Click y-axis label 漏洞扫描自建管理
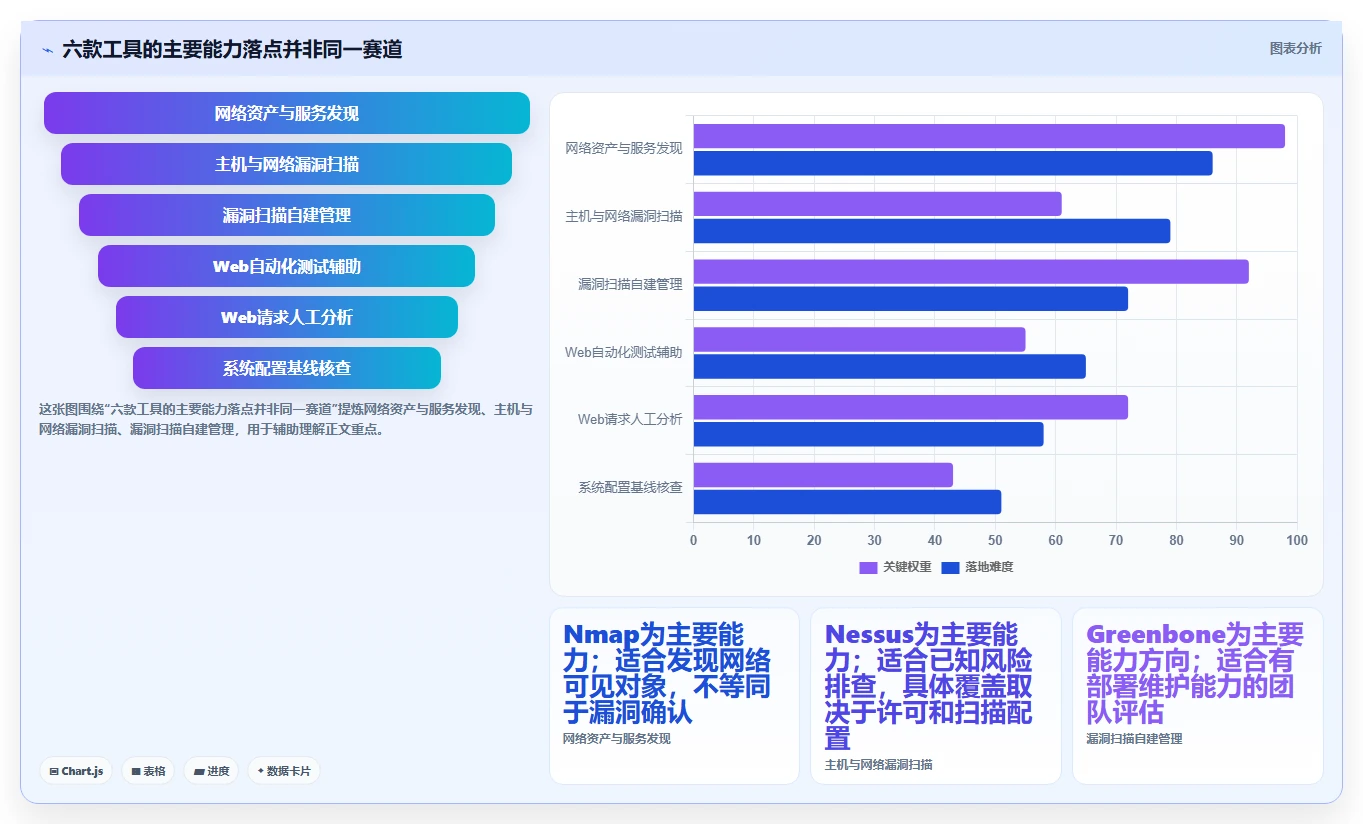The width and height of the screenshot is (1363, 824). point(630,284)
